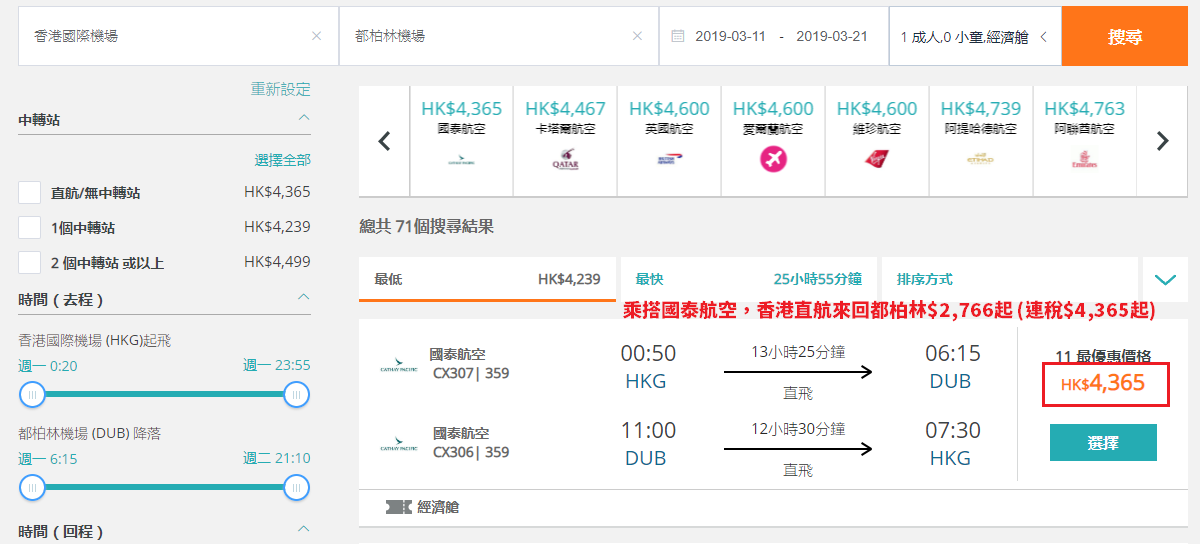This screenshot has width=1200, height=544.
Task: Click the DUB arrival earliest-time slider handle
Action: [x=33, y=488]
